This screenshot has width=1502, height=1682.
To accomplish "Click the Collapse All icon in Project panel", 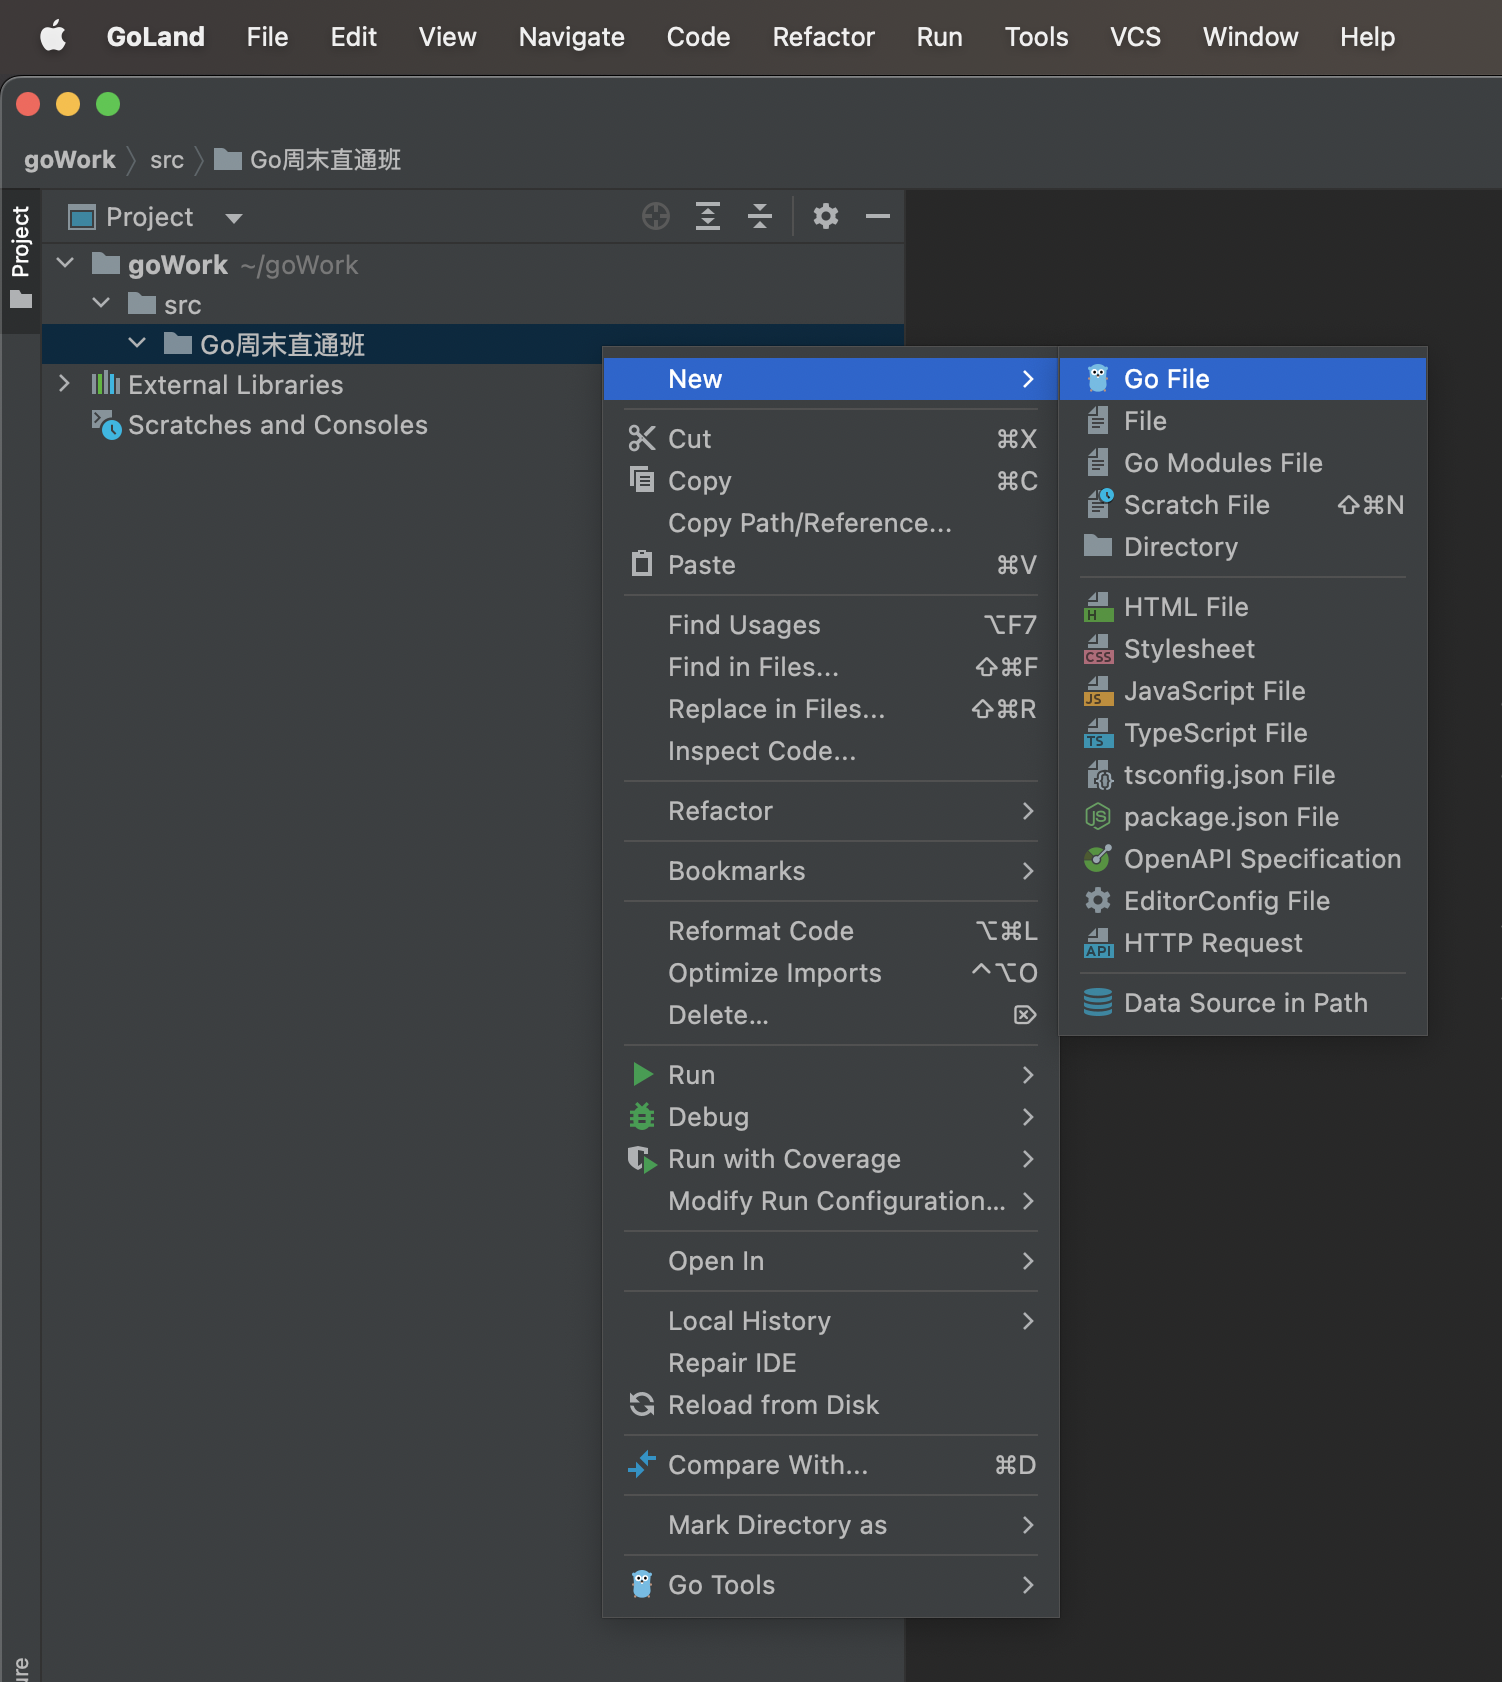I will point(760,216).
